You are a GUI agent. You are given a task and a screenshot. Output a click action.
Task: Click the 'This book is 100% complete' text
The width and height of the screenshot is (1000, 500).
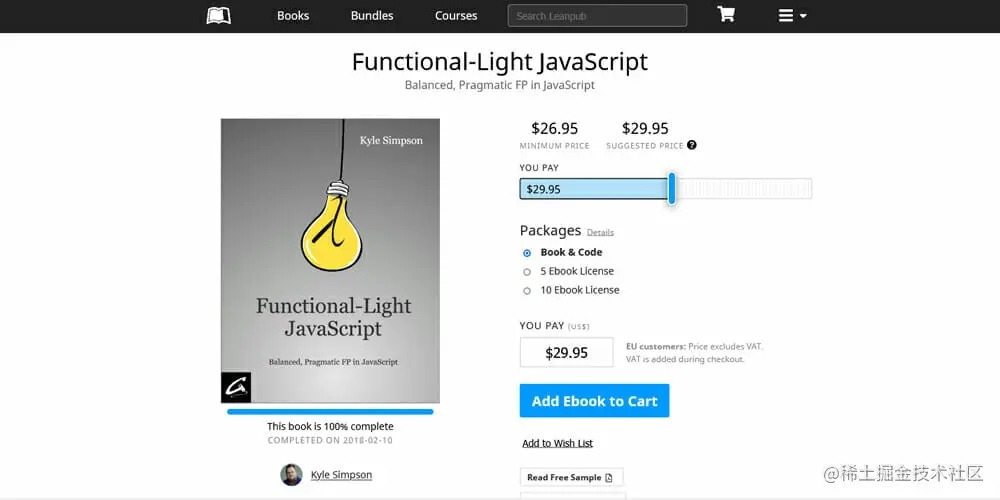pos(330,427)
